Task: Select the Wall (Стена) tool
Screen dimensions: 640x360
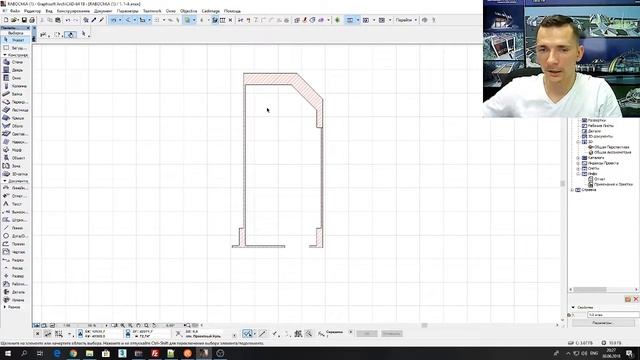Action: 15,62
